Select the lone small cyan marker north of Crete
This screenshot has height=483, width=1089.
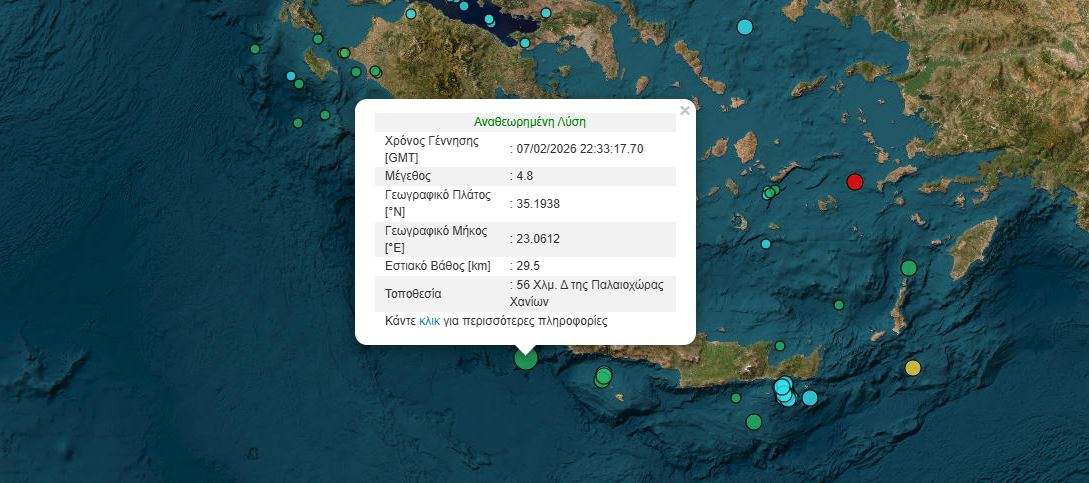click(766, 243)
